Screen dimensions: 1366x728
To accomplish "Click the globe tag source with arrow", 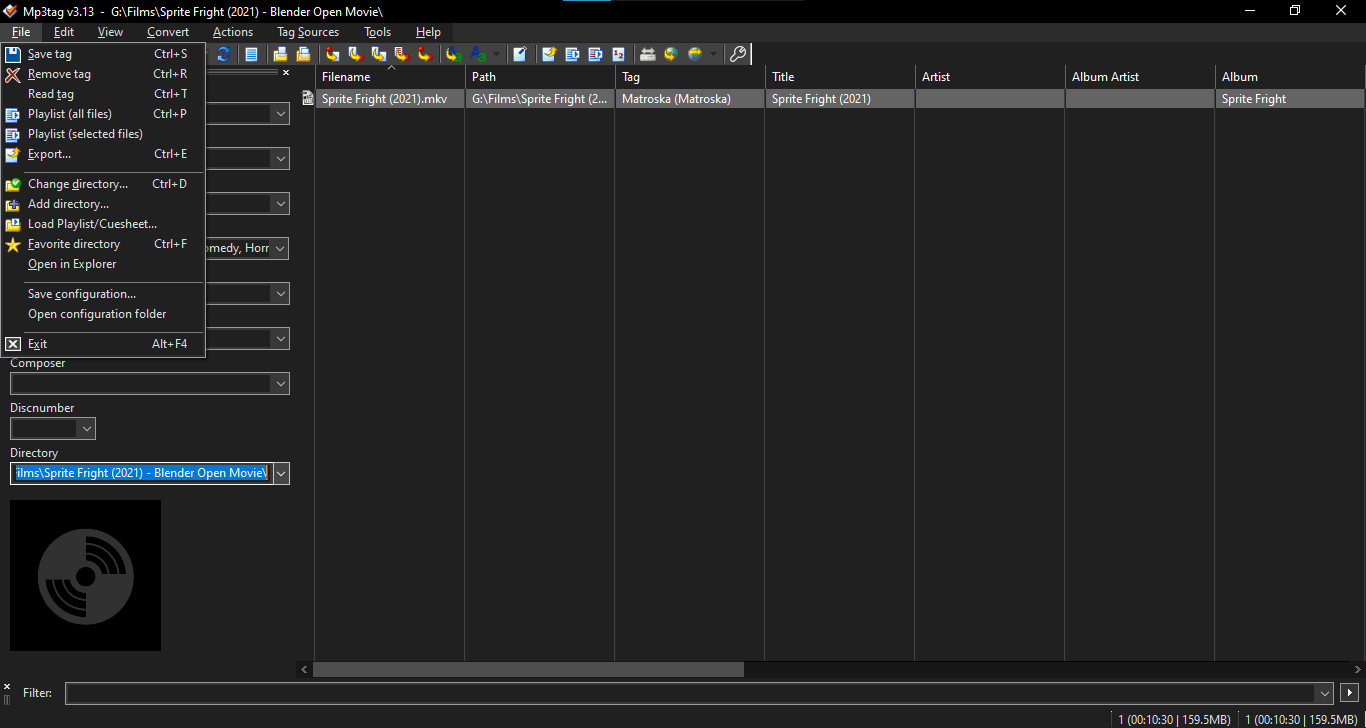I will pos(671,54).
